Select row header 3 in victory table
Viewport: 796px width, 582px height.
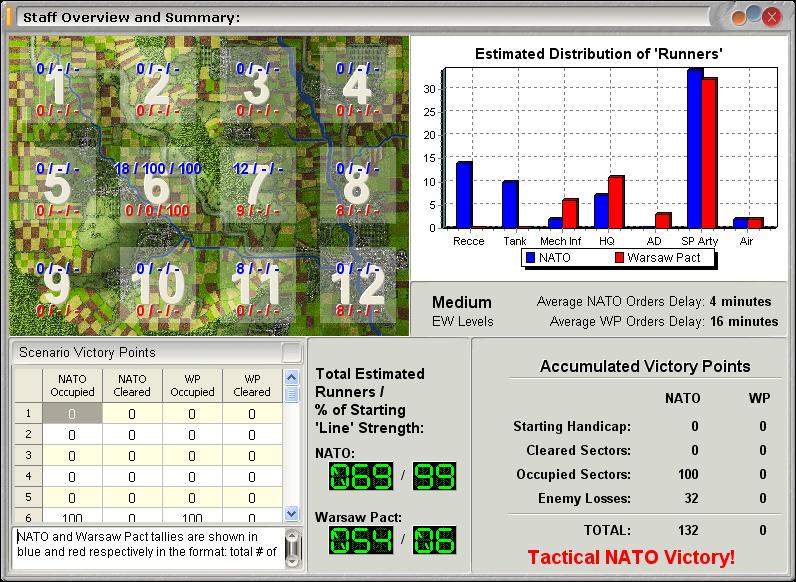(28, 456)
